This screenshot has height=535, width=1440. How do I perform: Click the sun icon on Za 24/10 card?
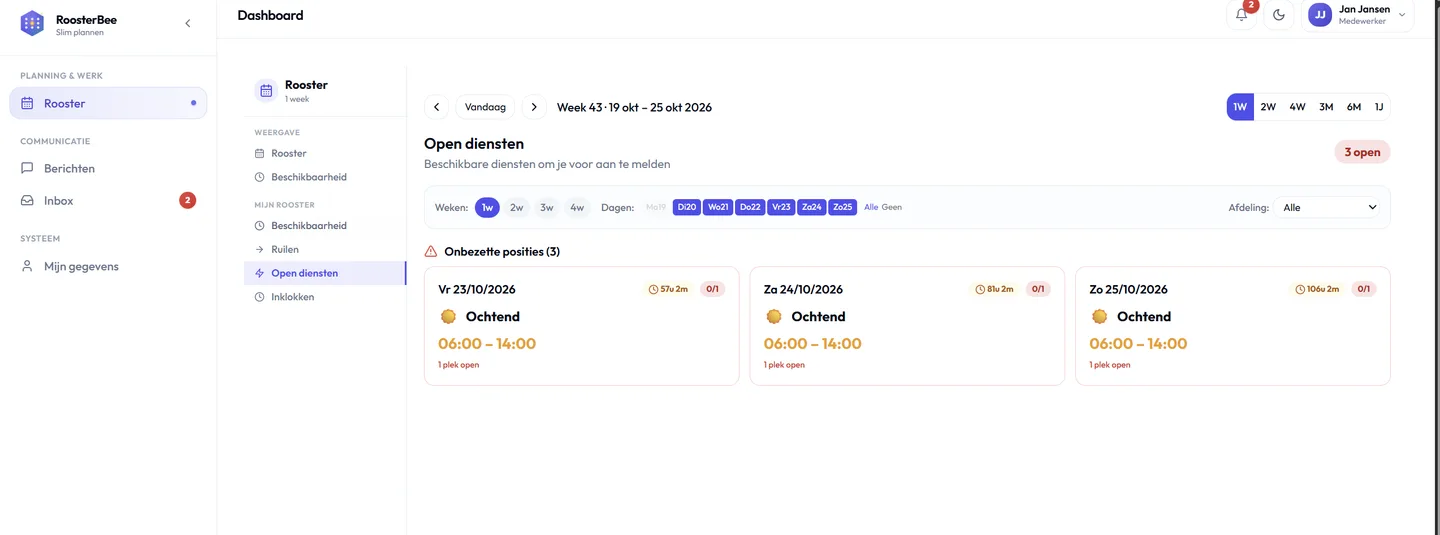774,316
